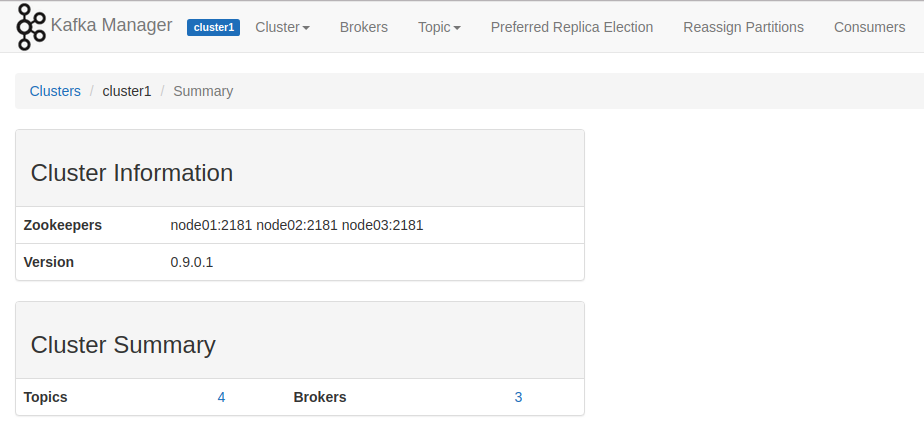Image resolution: width=924 pixels, height=428 pixels.
Task: Click cluster1 in the breadcrumb
Action: pos(127,91)
